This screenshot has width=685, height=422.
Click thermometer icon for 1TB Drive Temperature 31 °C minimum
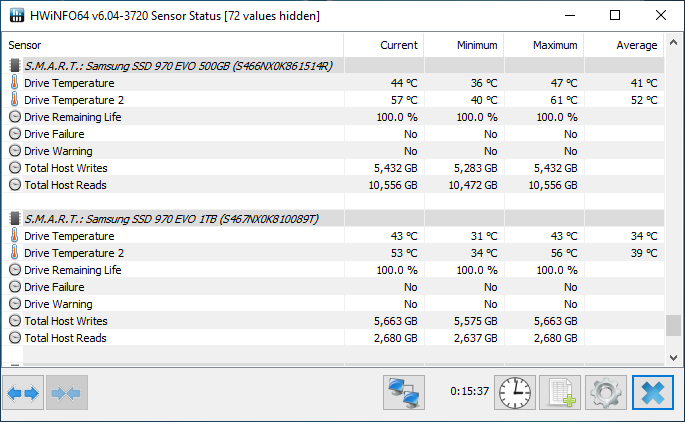(14, 235)
